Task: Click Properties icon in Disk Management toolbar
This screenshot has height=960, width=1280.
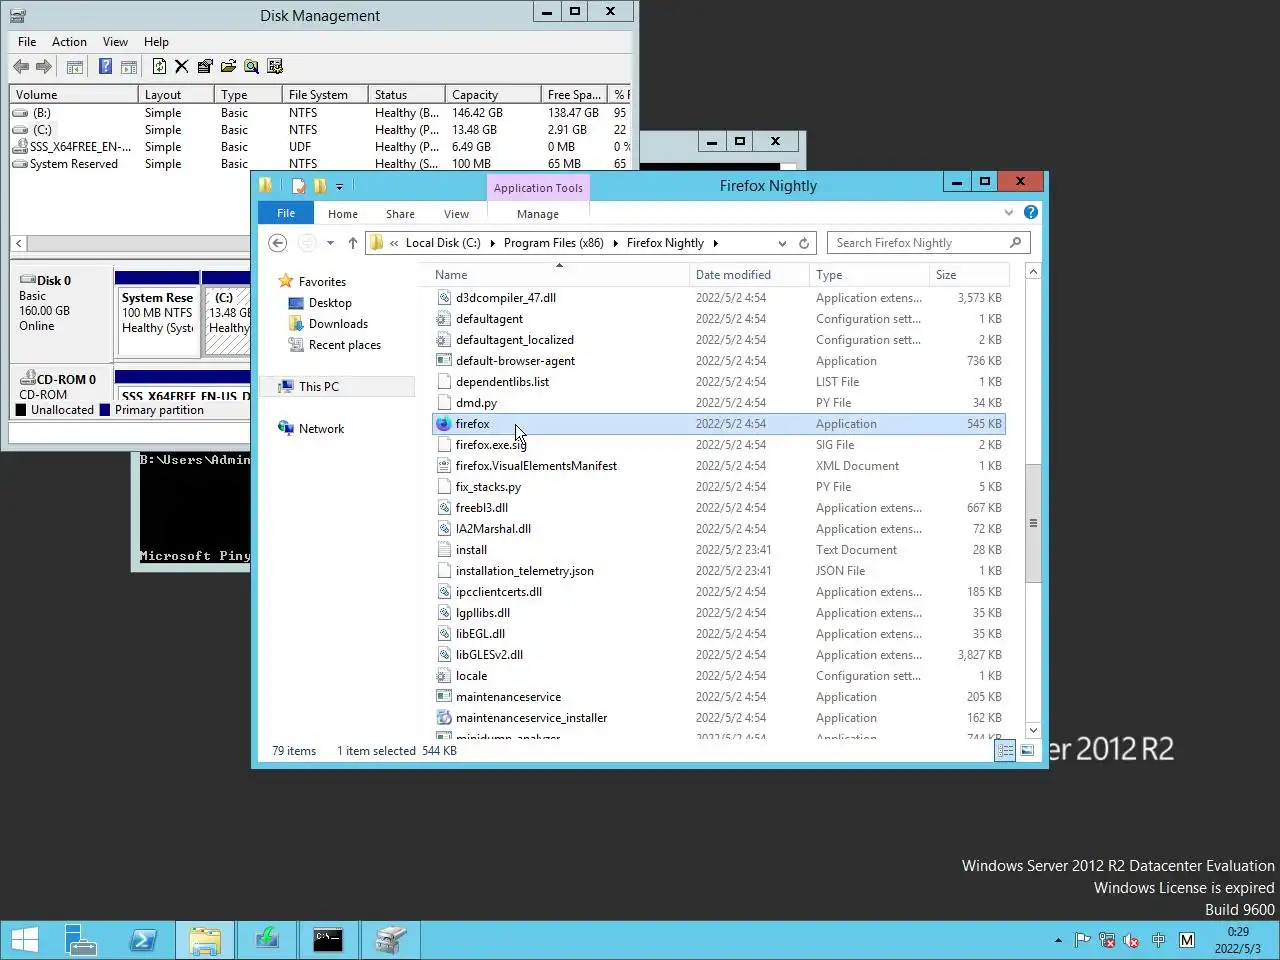Action: [205, 67]
